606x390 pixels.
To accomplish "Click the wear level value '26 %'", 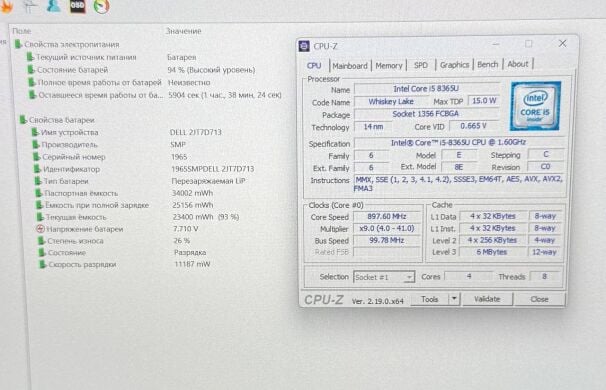I will [182, 240].
